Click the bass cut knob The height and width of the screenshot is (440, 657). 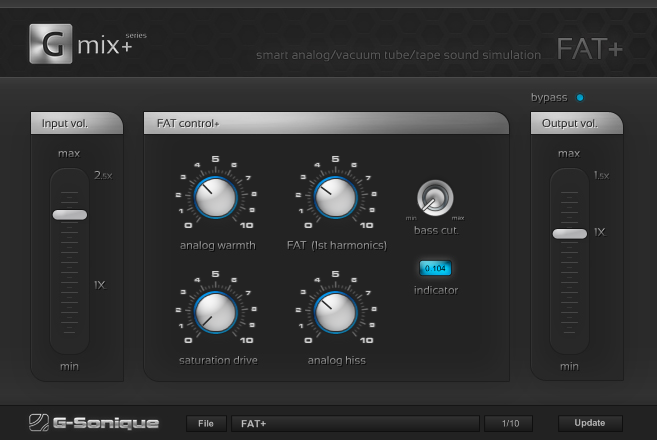click(x=435, y=198)
